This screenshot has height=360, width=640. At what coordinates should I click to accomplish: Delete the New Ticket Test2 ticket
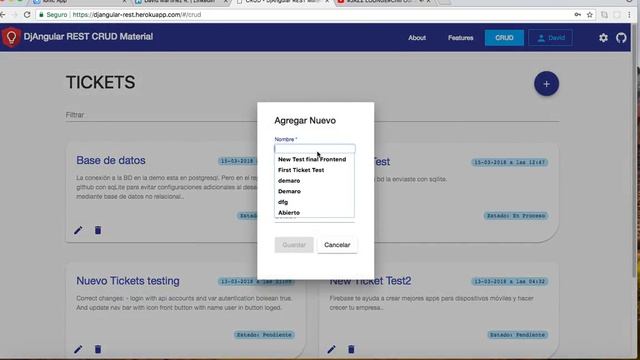tap(351, 349)
